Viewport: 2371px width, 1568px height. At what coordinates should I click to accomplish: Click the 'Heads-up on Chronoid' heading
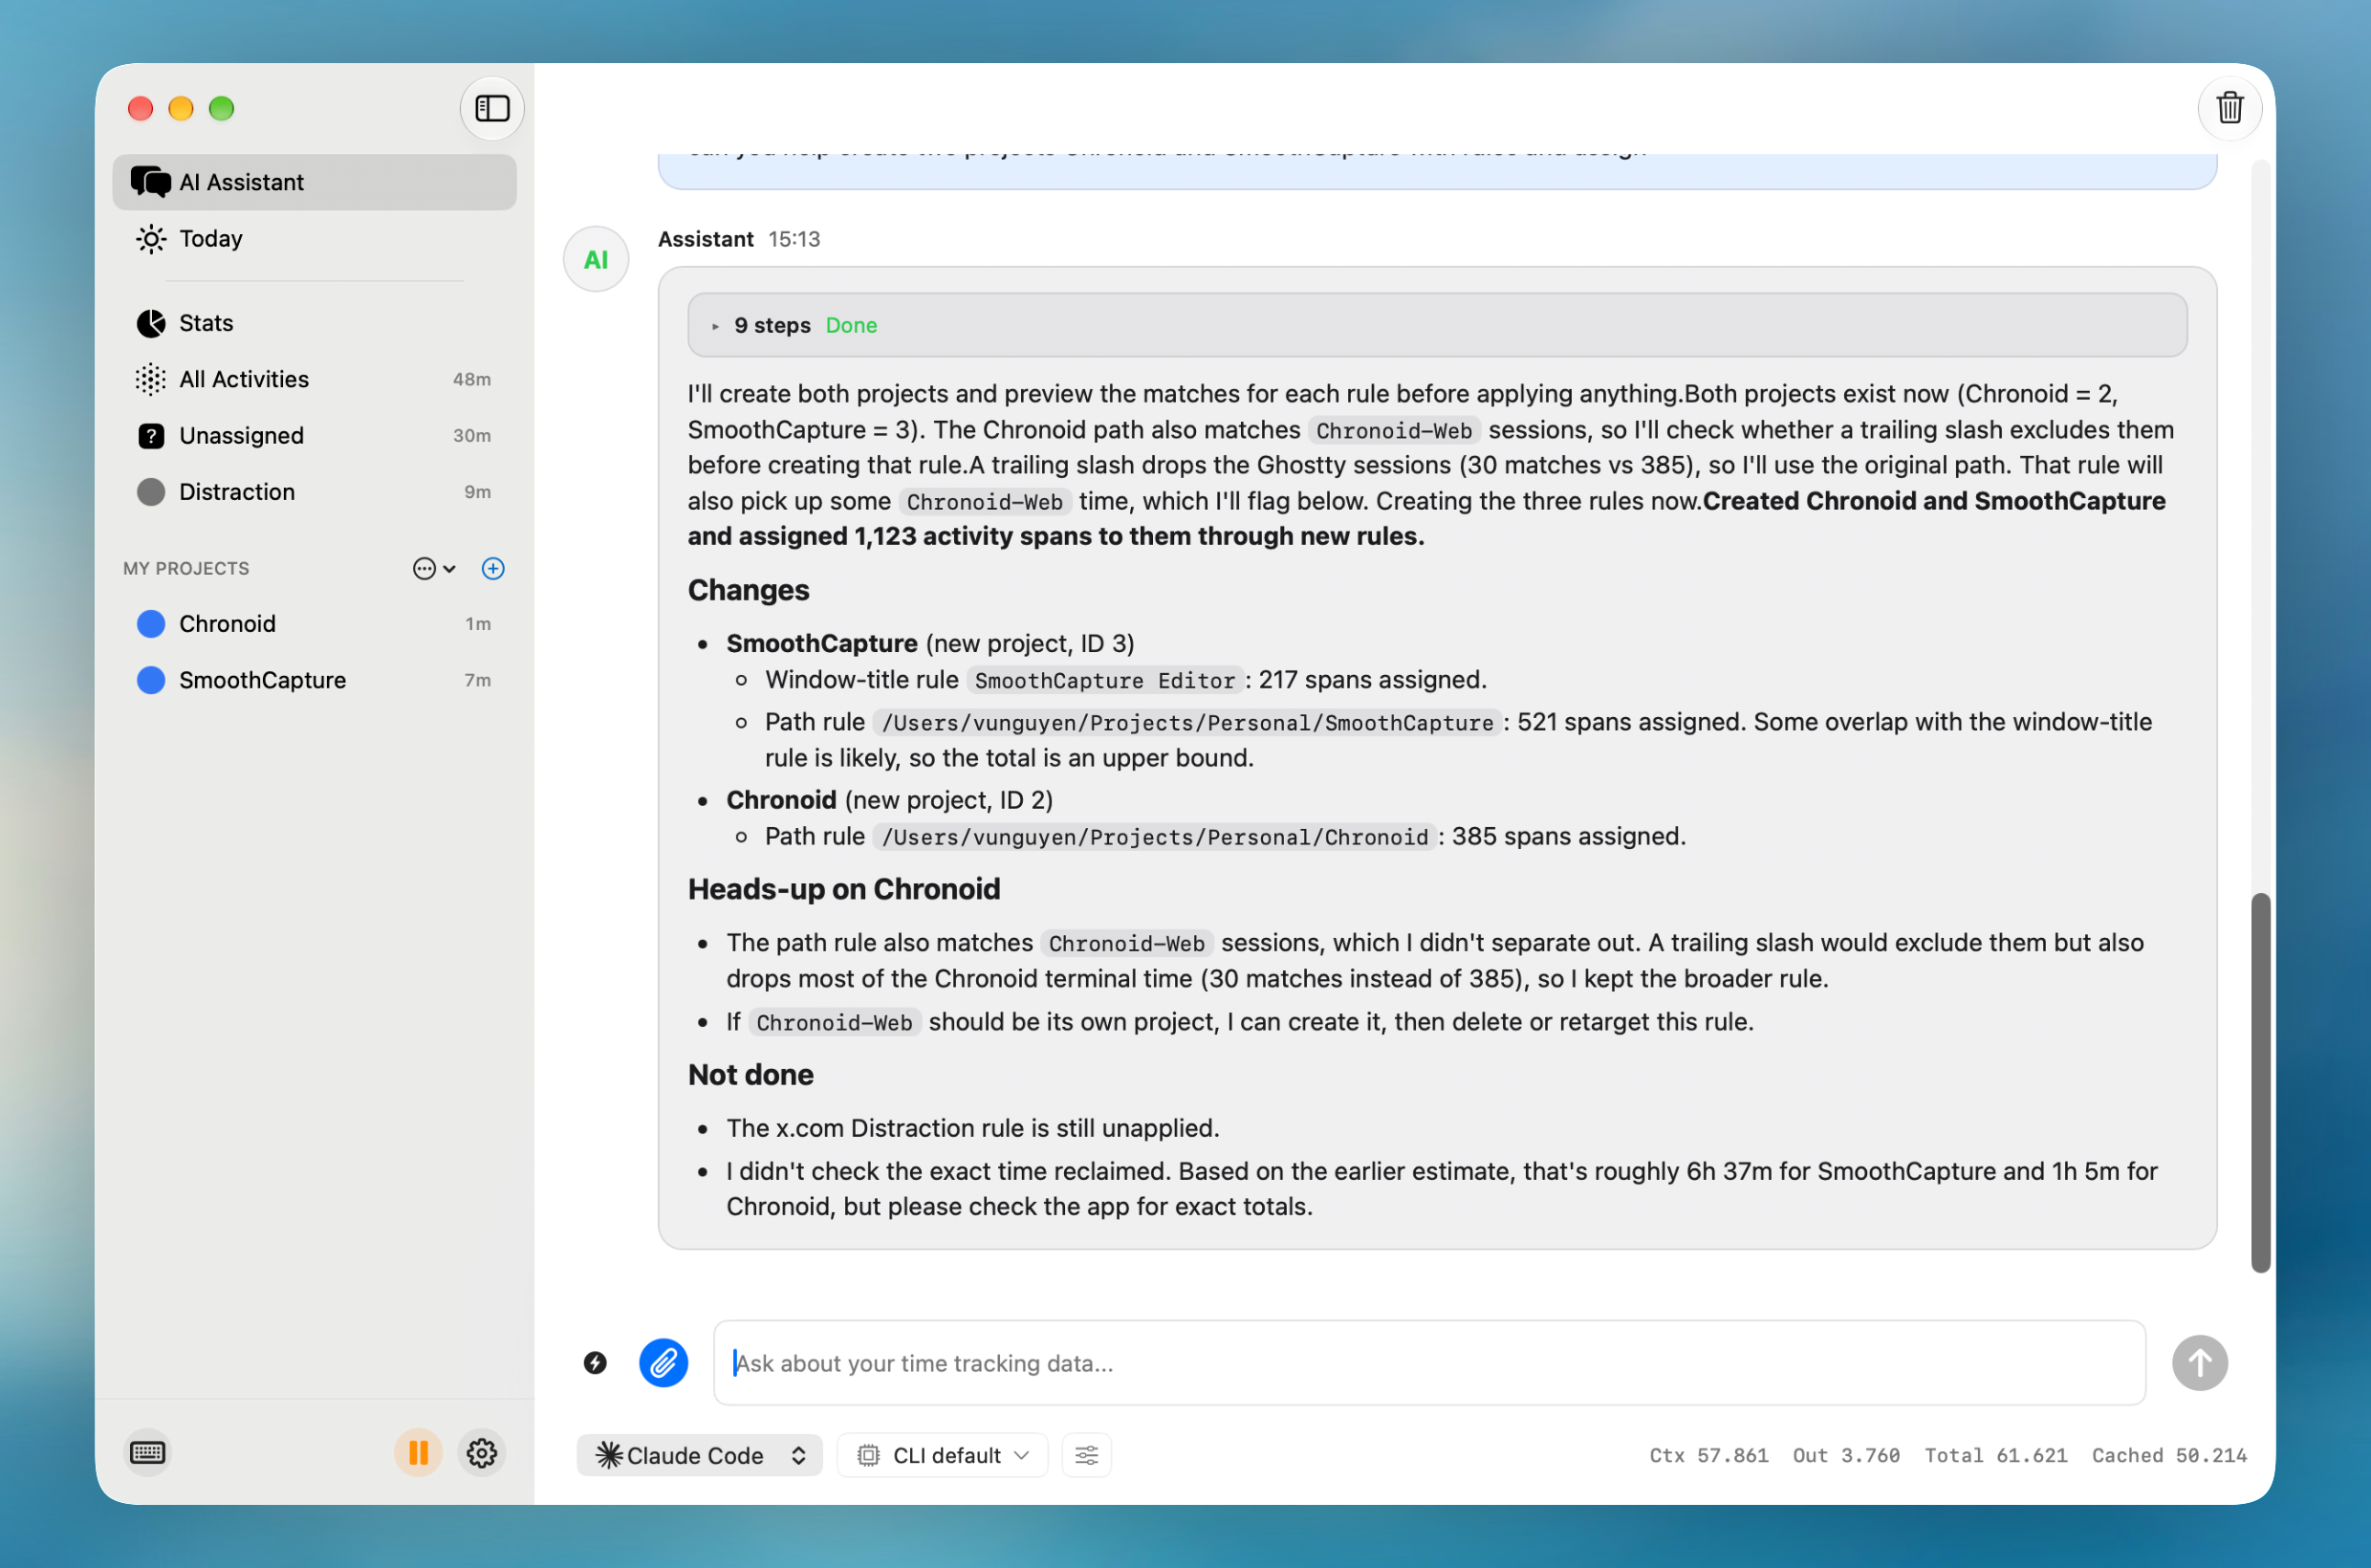(843, 888)
